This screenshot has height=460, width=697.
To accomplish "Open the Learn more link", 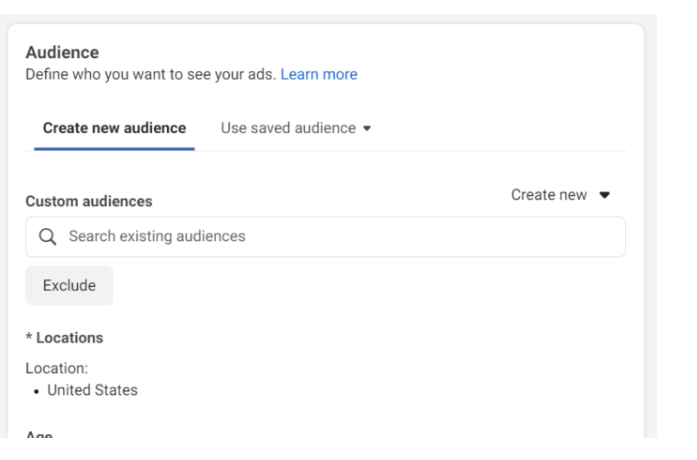I will pos(319,74).
